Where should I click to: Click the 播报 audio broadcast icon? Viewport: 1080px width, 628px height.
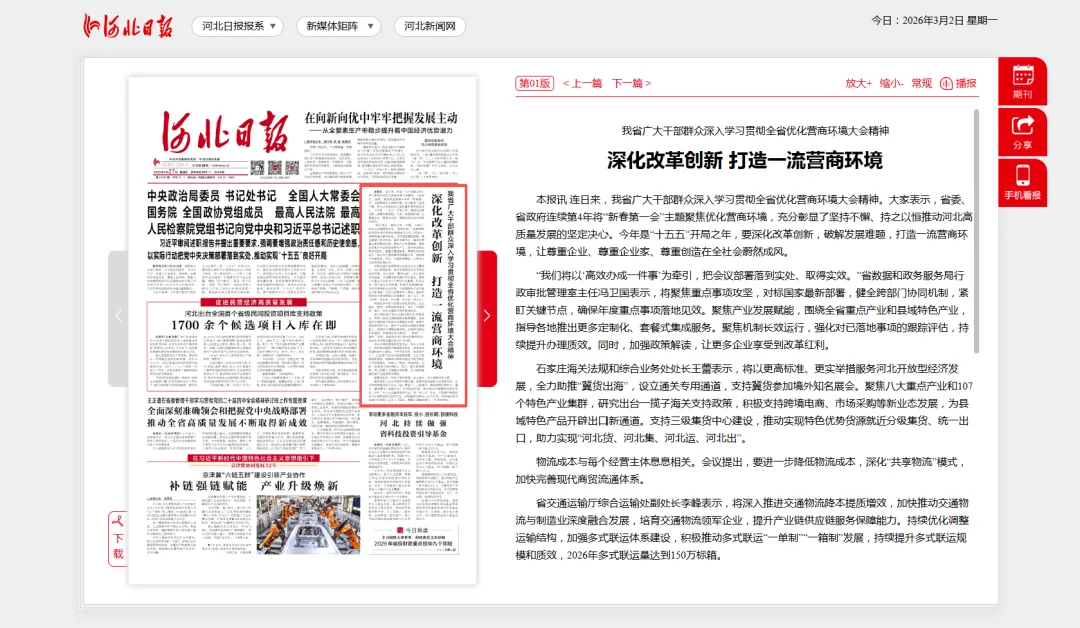[x=958, y=83]
